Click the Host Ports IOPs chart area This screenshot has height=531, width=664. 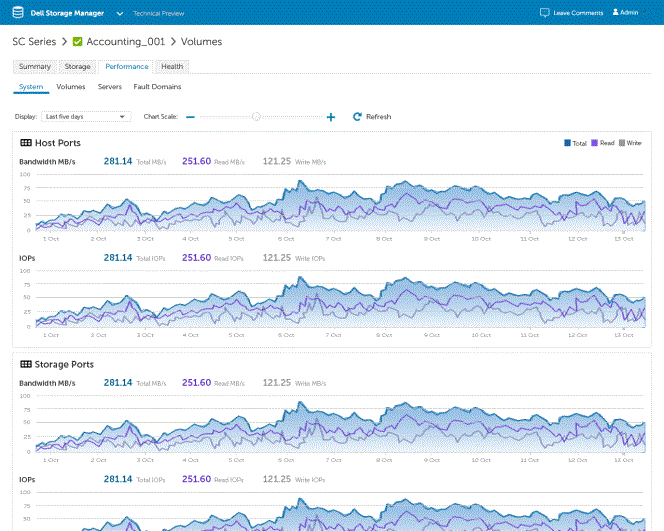(x=340, y=299)
